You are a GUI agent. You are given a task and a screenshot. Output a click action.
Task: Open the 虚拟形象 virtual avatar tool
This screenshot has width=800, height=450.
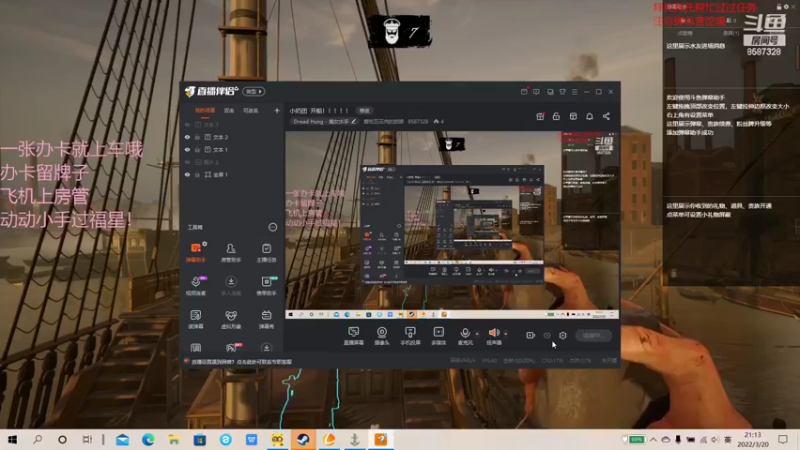point(231,319)
